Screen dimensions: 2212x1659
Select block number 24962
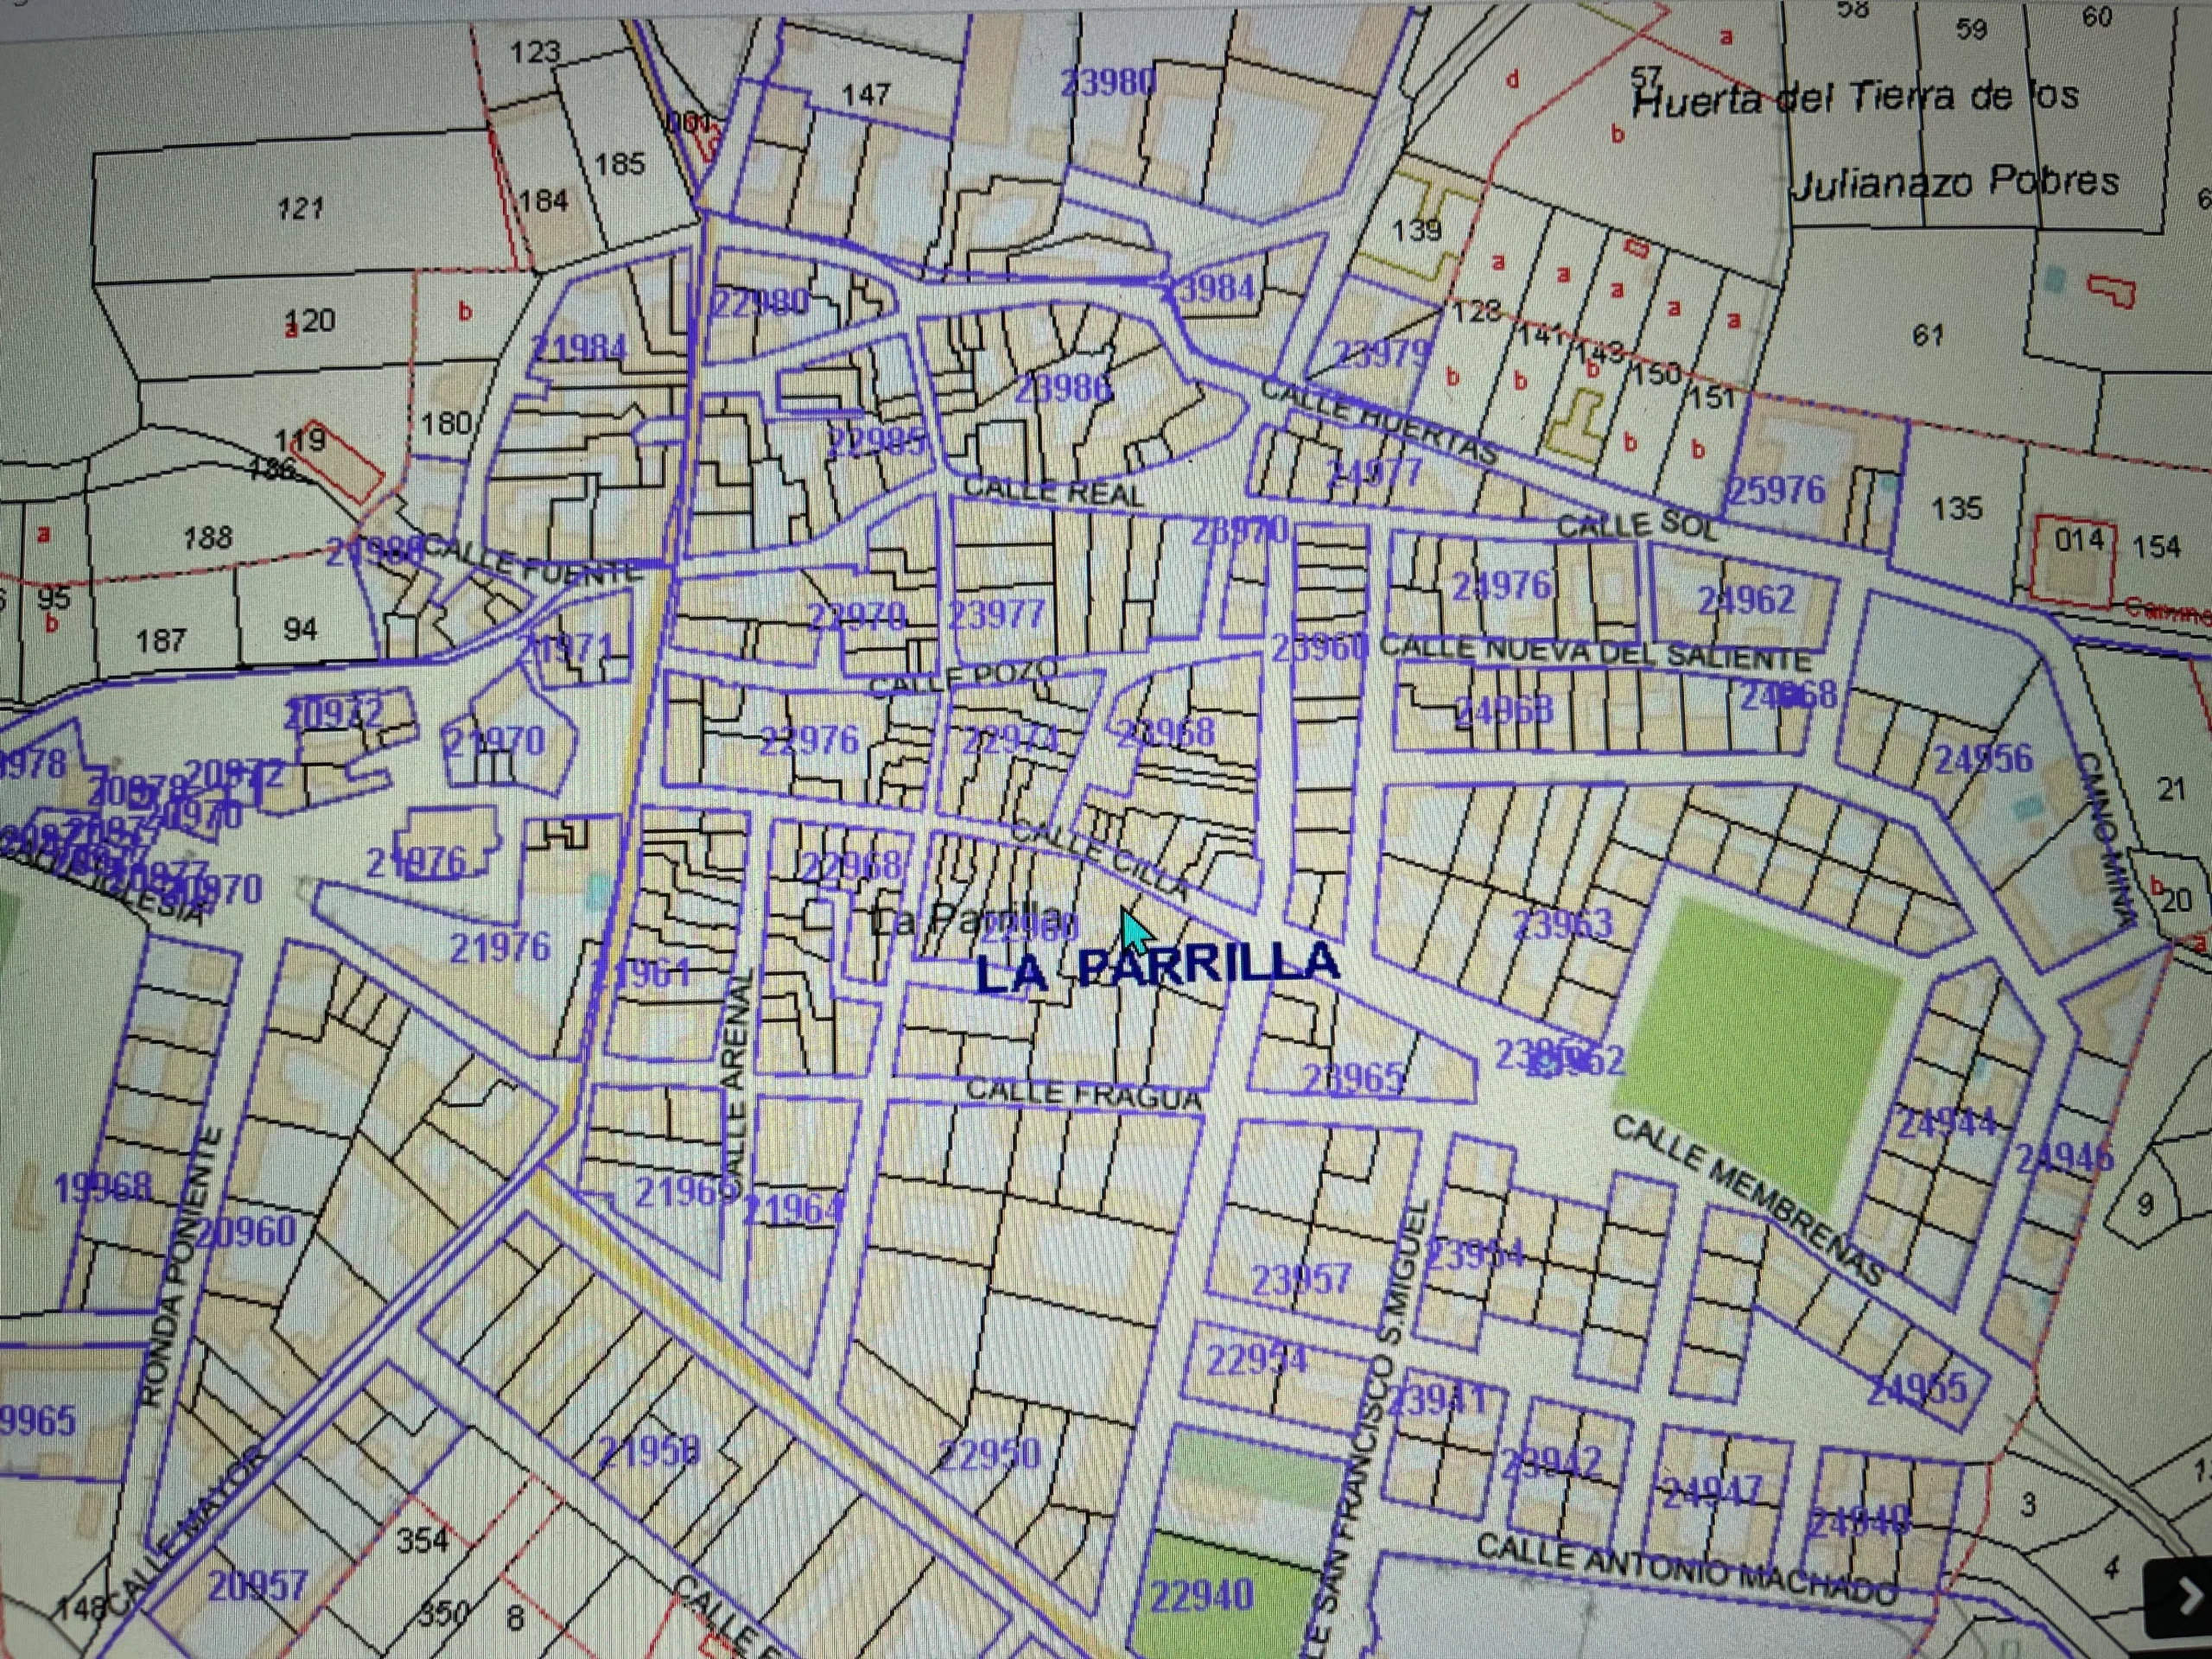pos(1746,600)
